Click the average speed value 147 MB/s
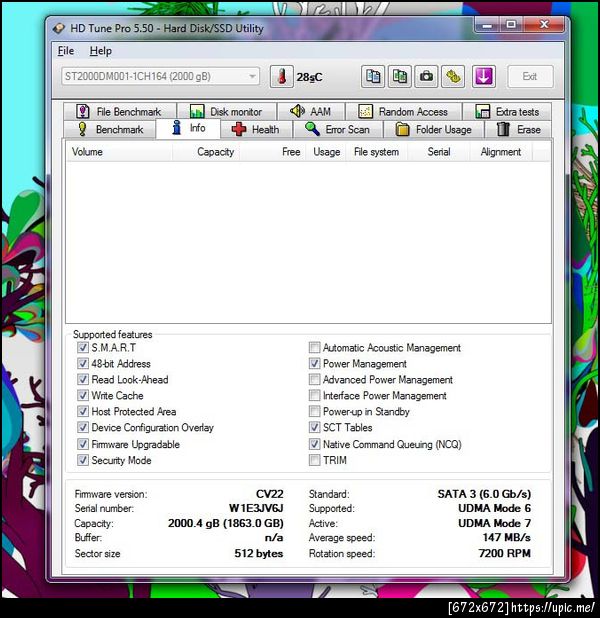 click(x=507, y=538)
